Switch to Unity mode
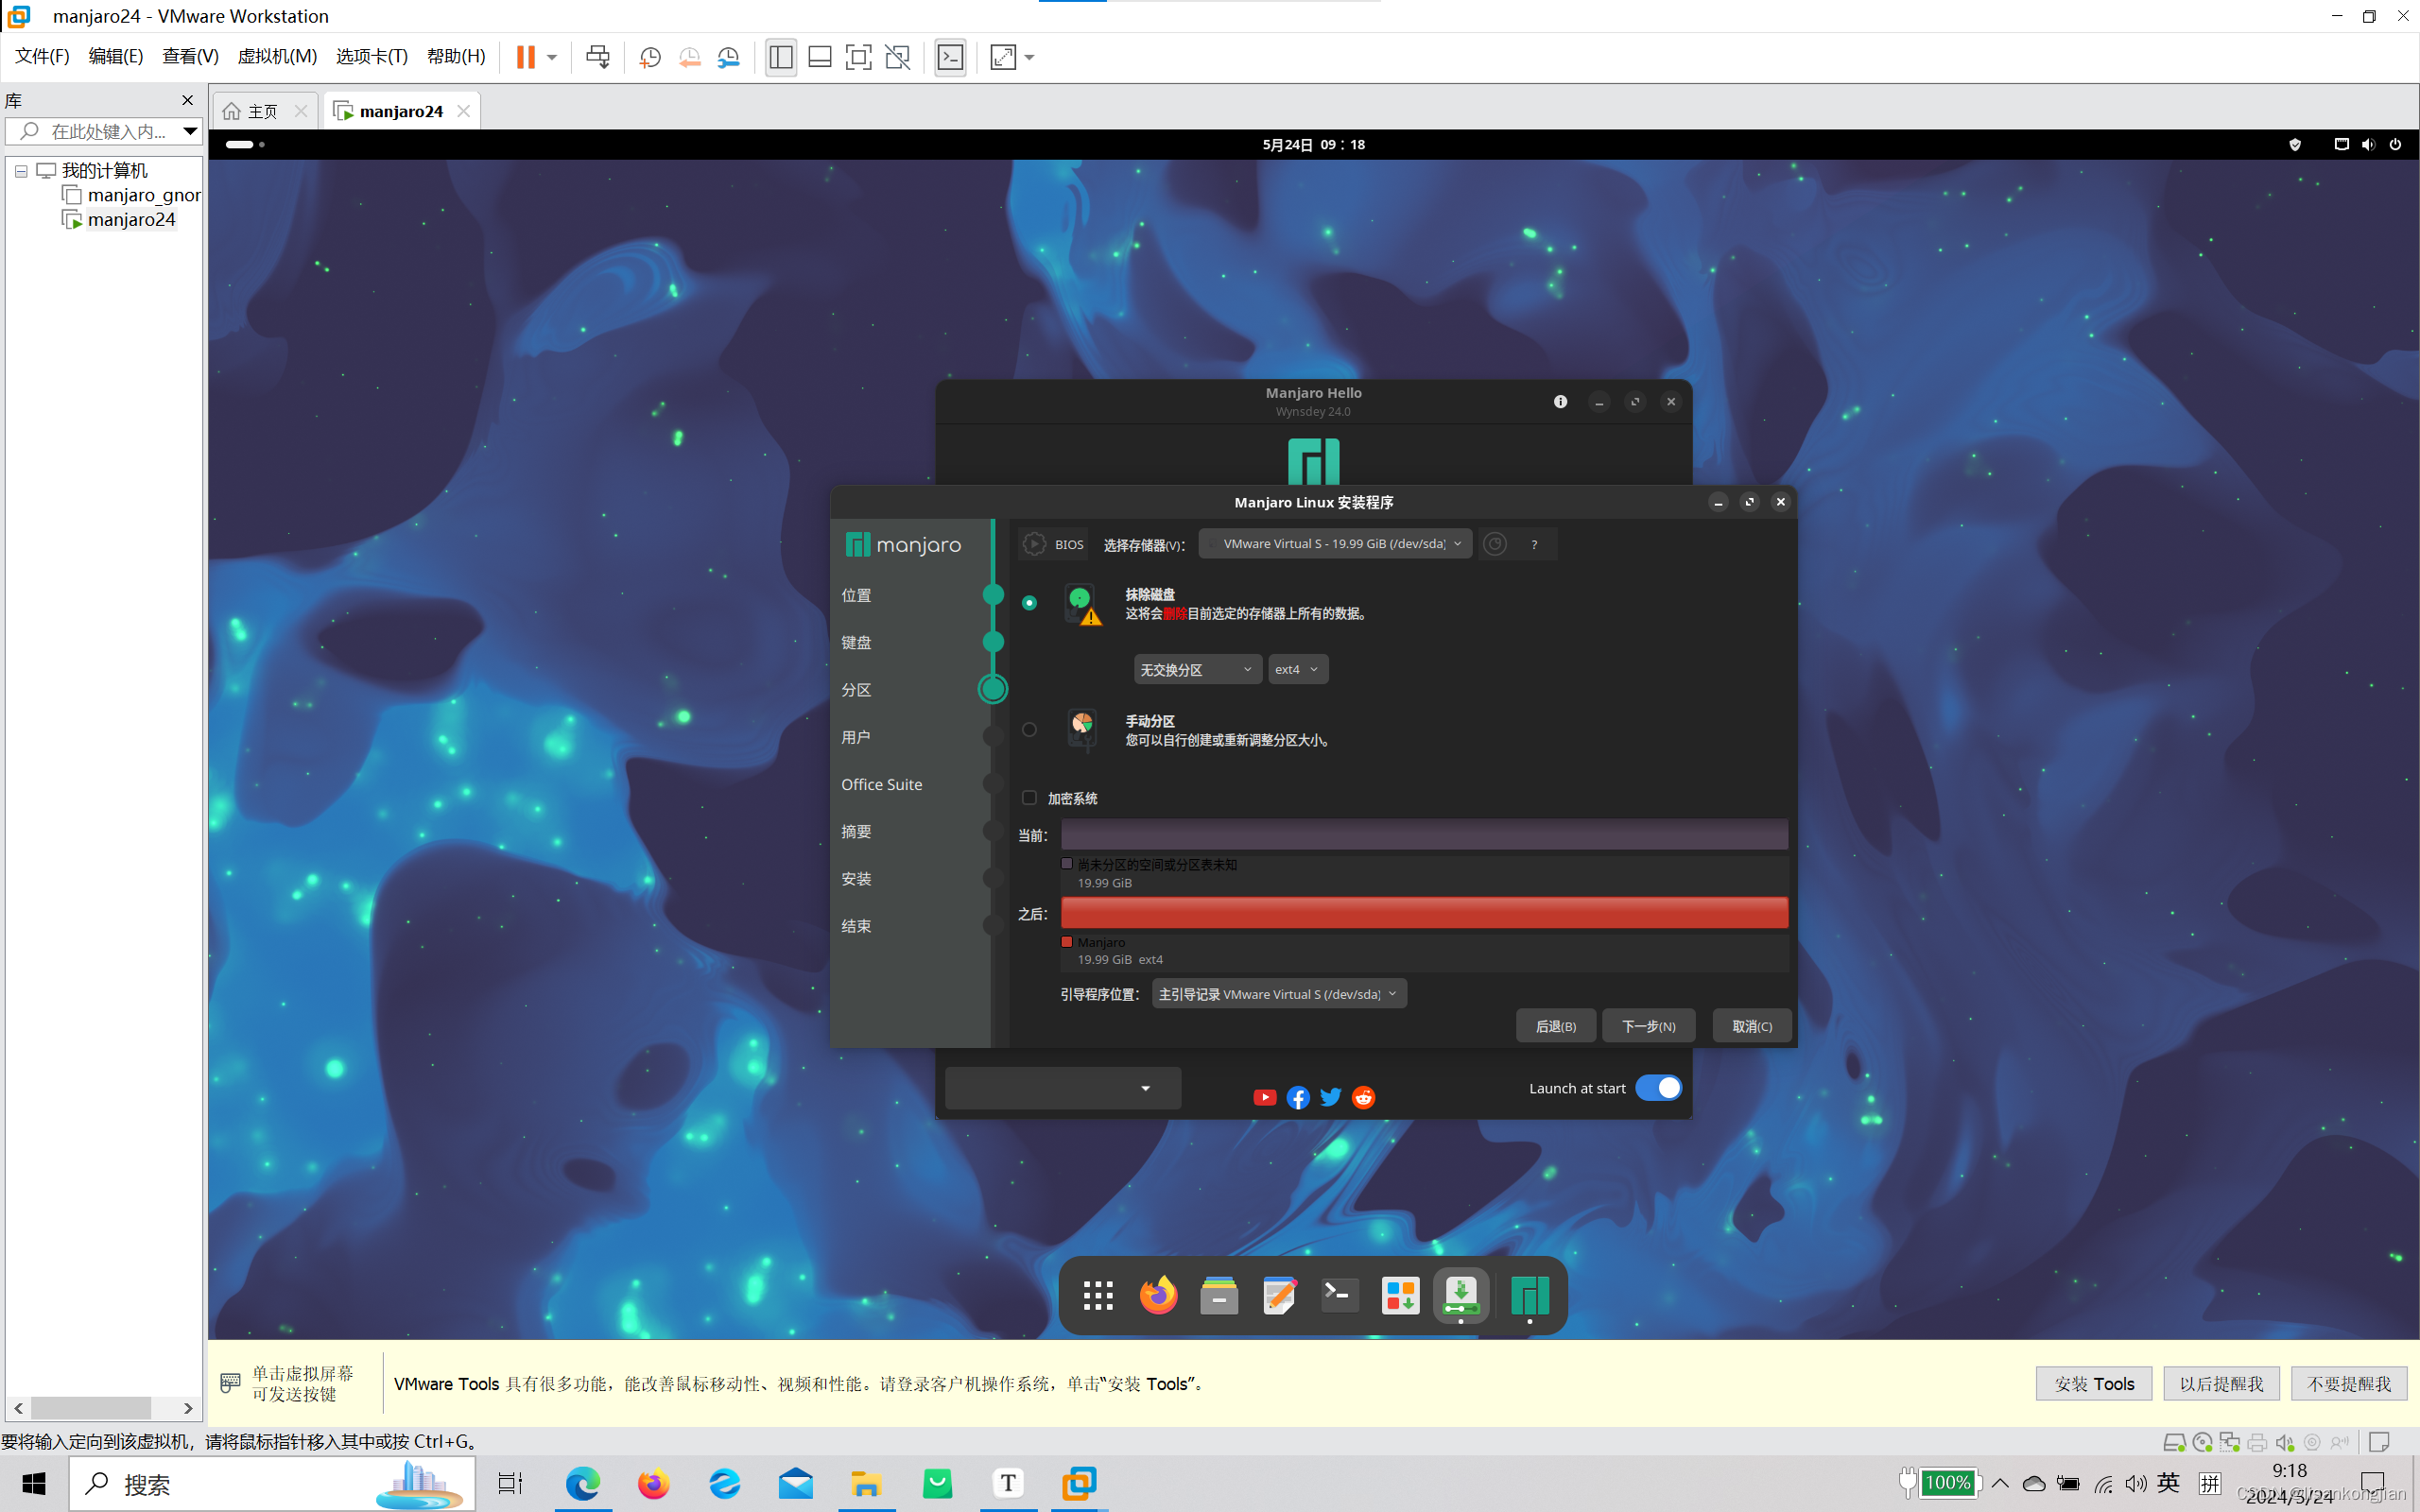The image size is (2420, 1512). point(898,57)
